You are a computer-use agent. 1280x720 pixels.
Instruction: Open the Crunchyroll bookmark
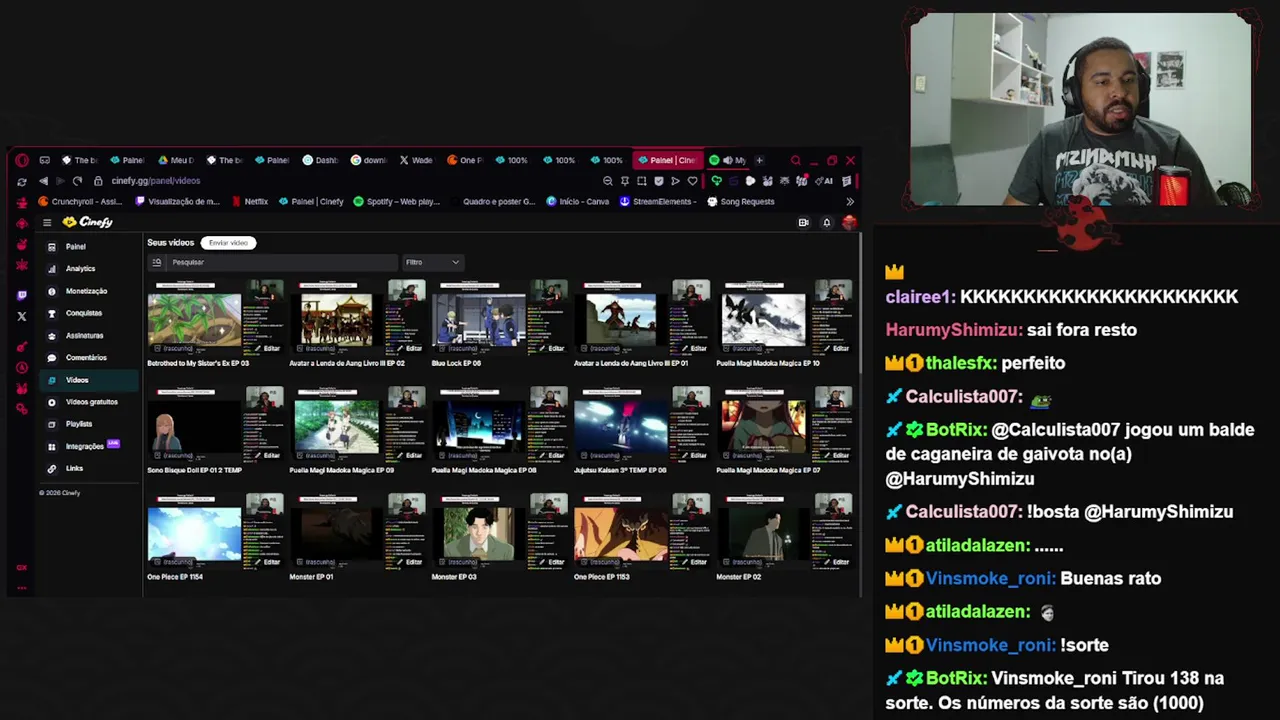[81, 201]
